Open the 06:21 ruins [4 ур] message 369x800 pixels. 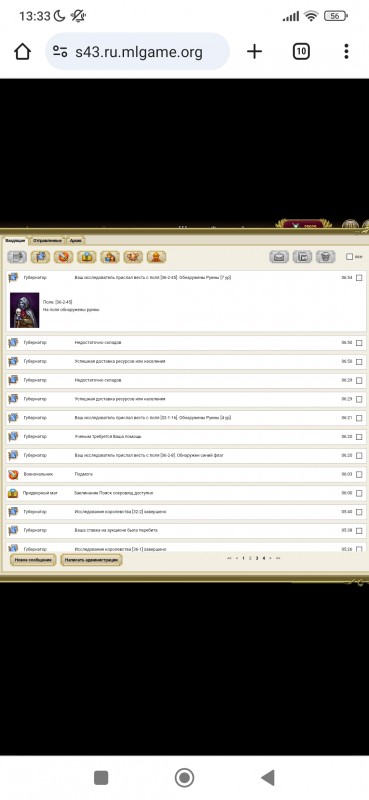(153, 418)
